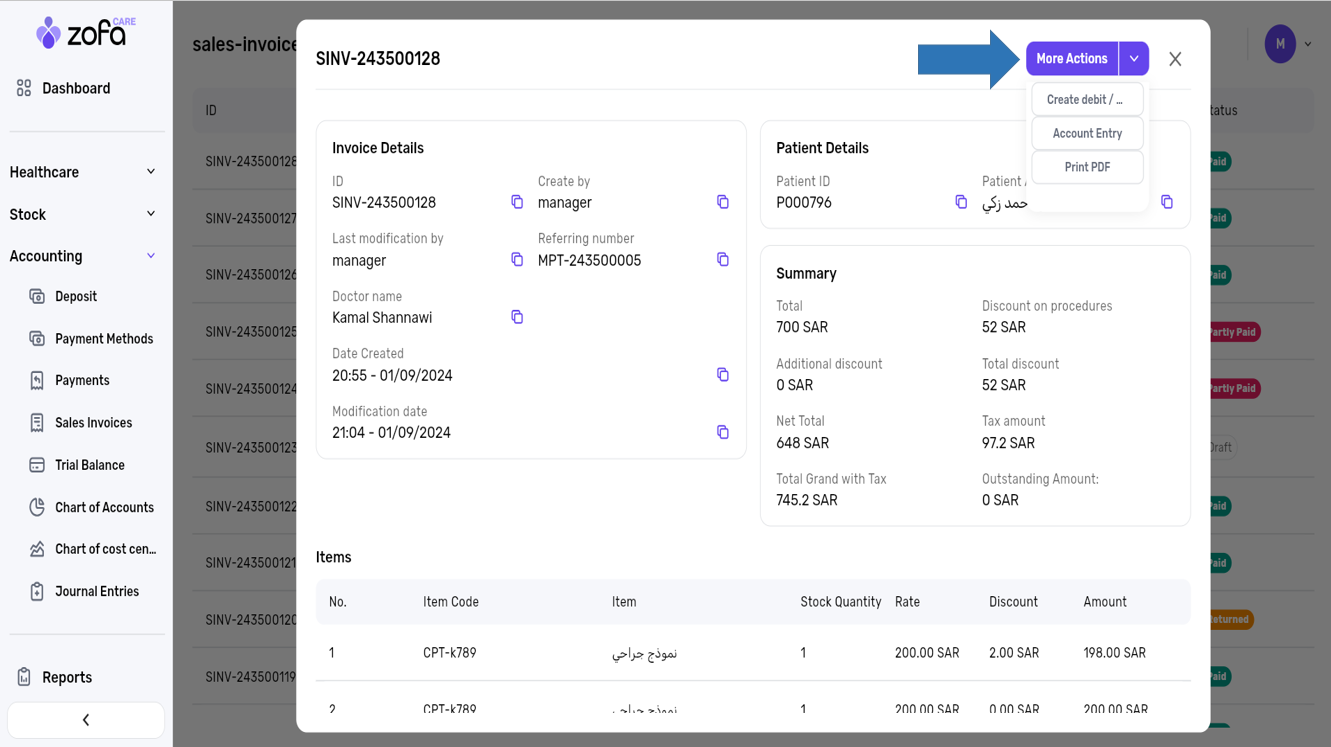This screenshot has height=747, width=1331.
Task: Go to Journal Entries page
Action: coord(96,592)
